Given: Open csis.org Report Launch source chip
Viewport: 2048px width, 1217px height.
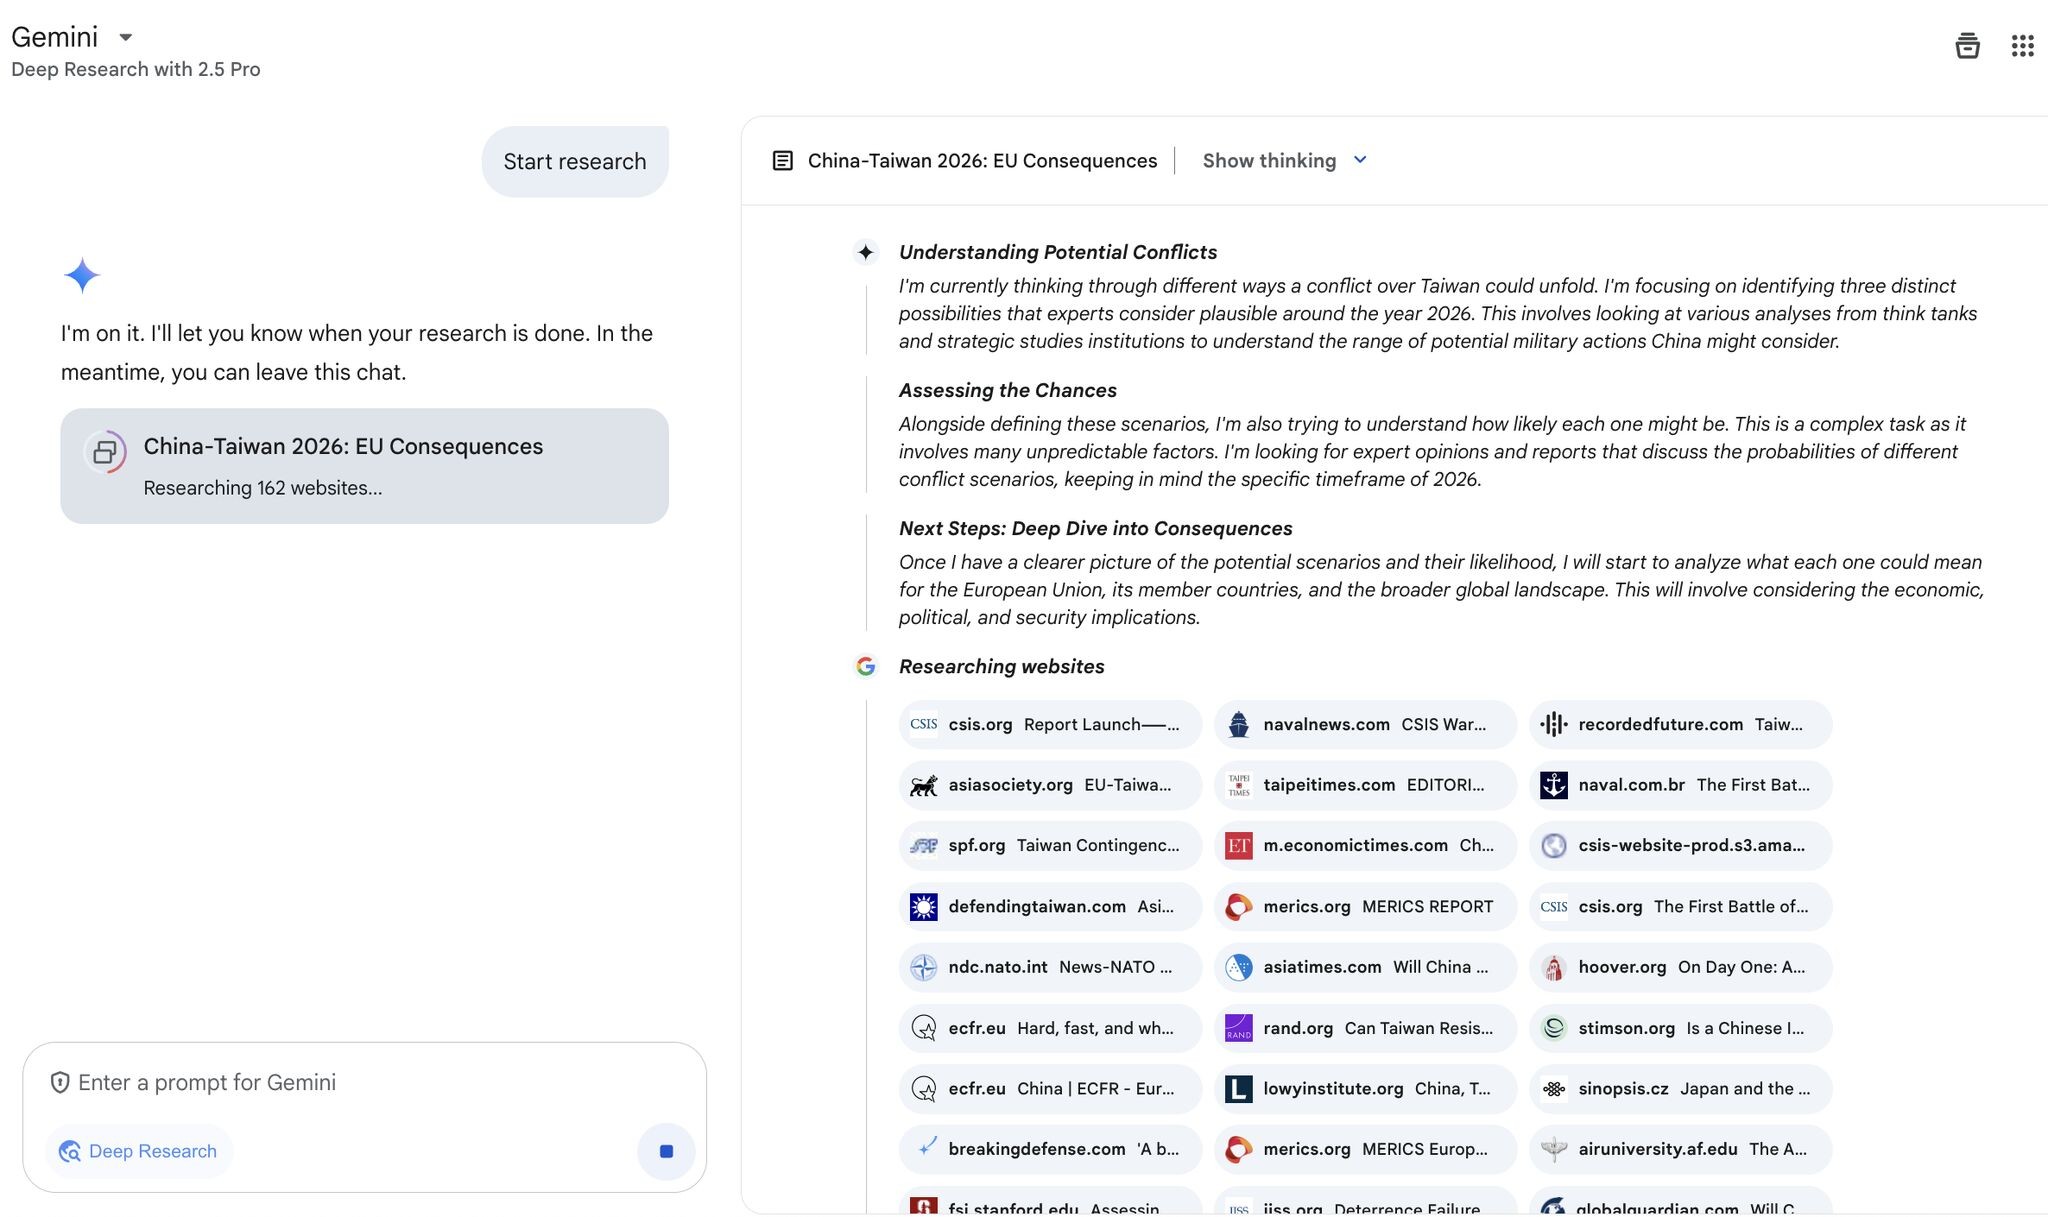Looking at the screenshot, I should [1050, 724].
